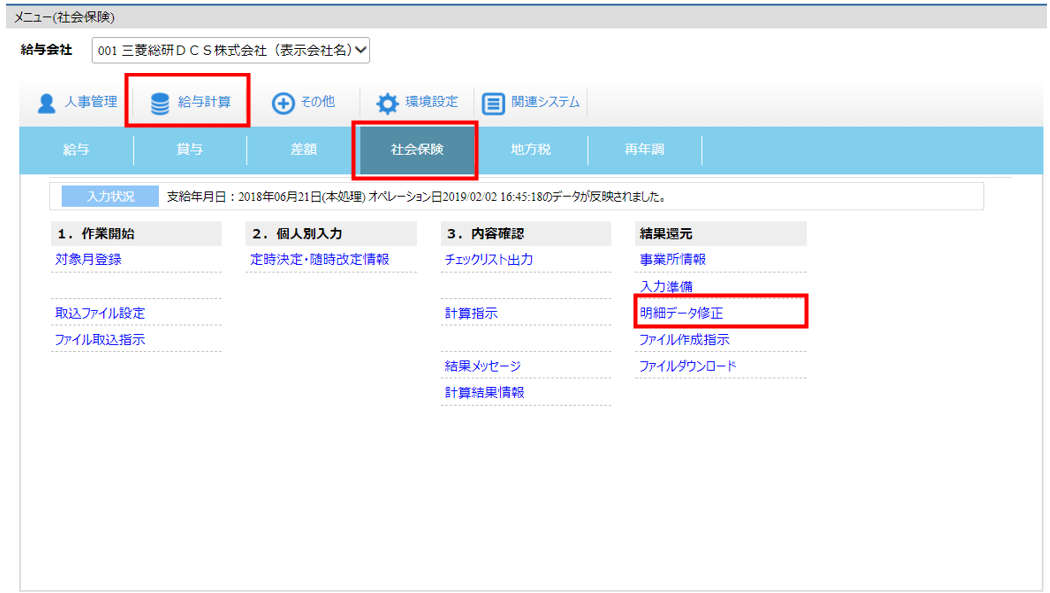Open the 環境設定 menu label

pyautogui.click(x=432, y=102)
